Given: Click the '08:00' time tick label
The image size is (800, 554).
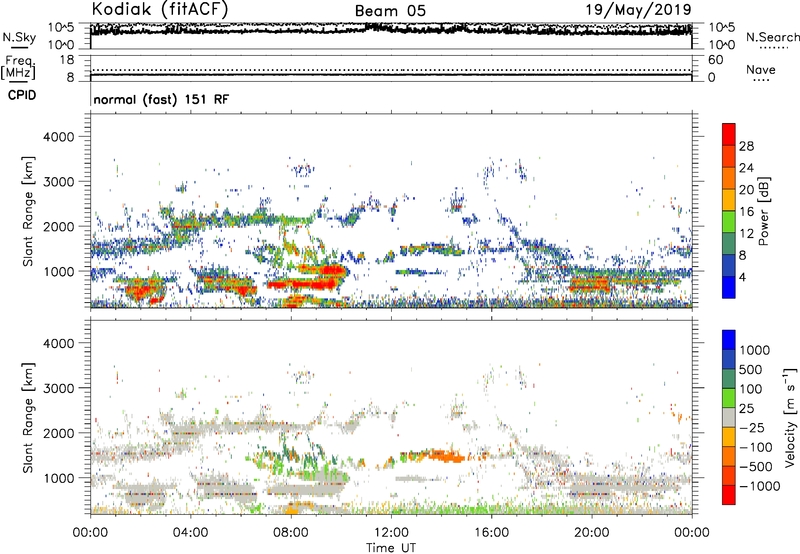Looking at the screenshot, I should click(290, 533).
